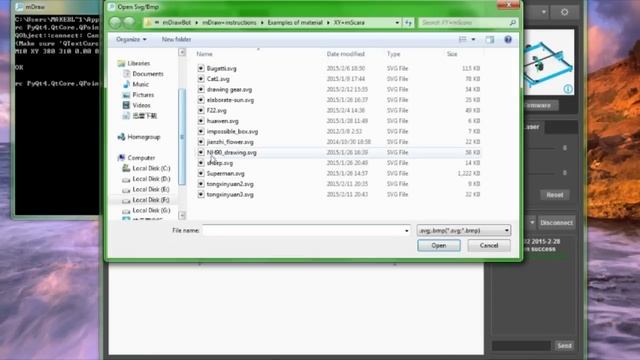Select tongxinyuan3.svg file
The width and height of the screenshot is (640, 360).
click(x=230, y=195)
